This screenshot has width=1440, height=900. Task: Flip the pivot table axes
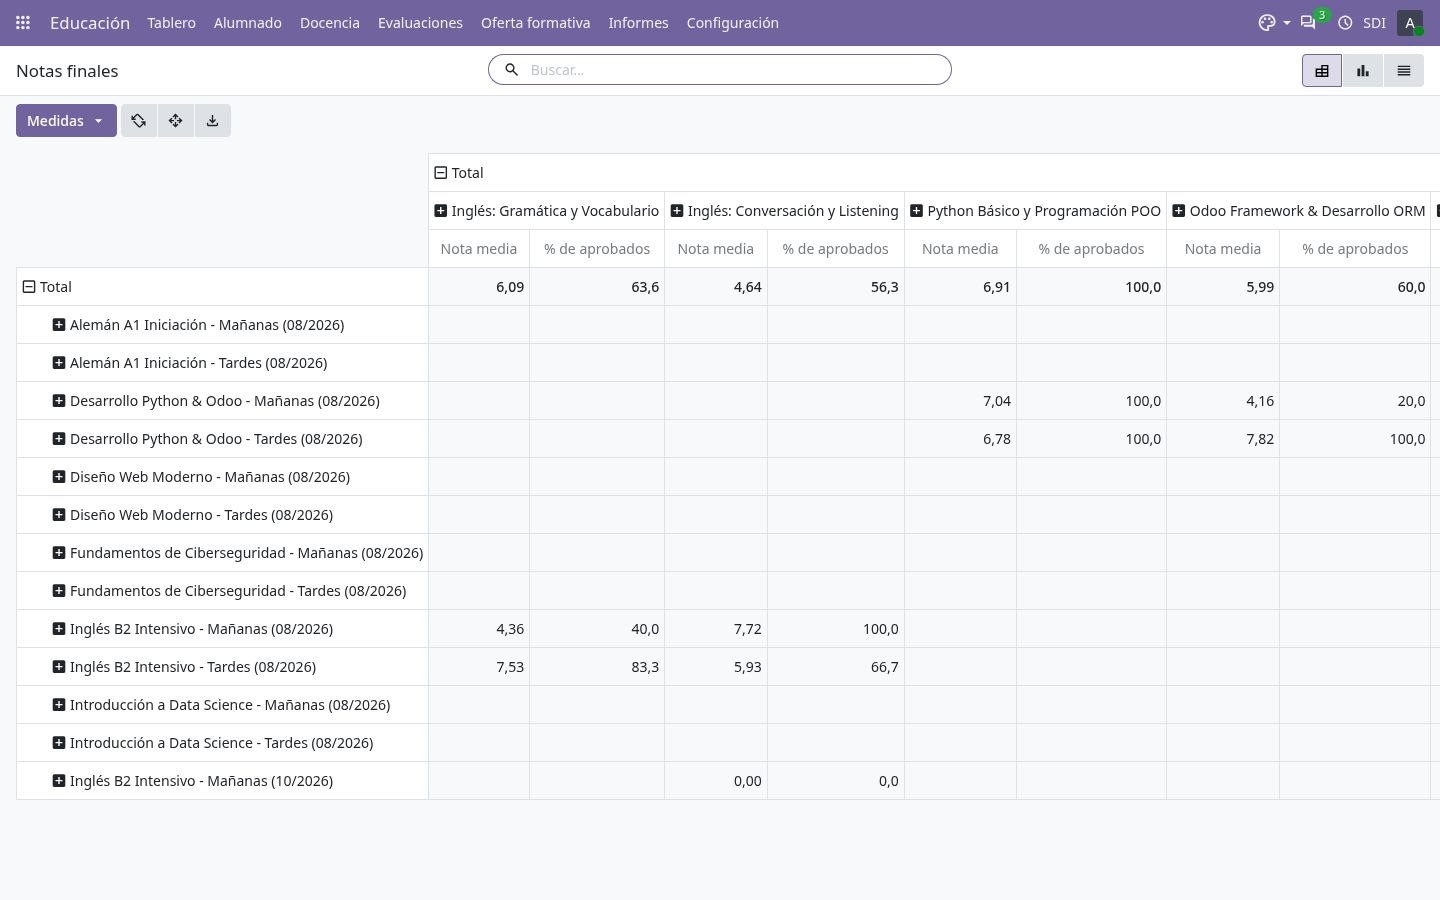click(139, 121)
